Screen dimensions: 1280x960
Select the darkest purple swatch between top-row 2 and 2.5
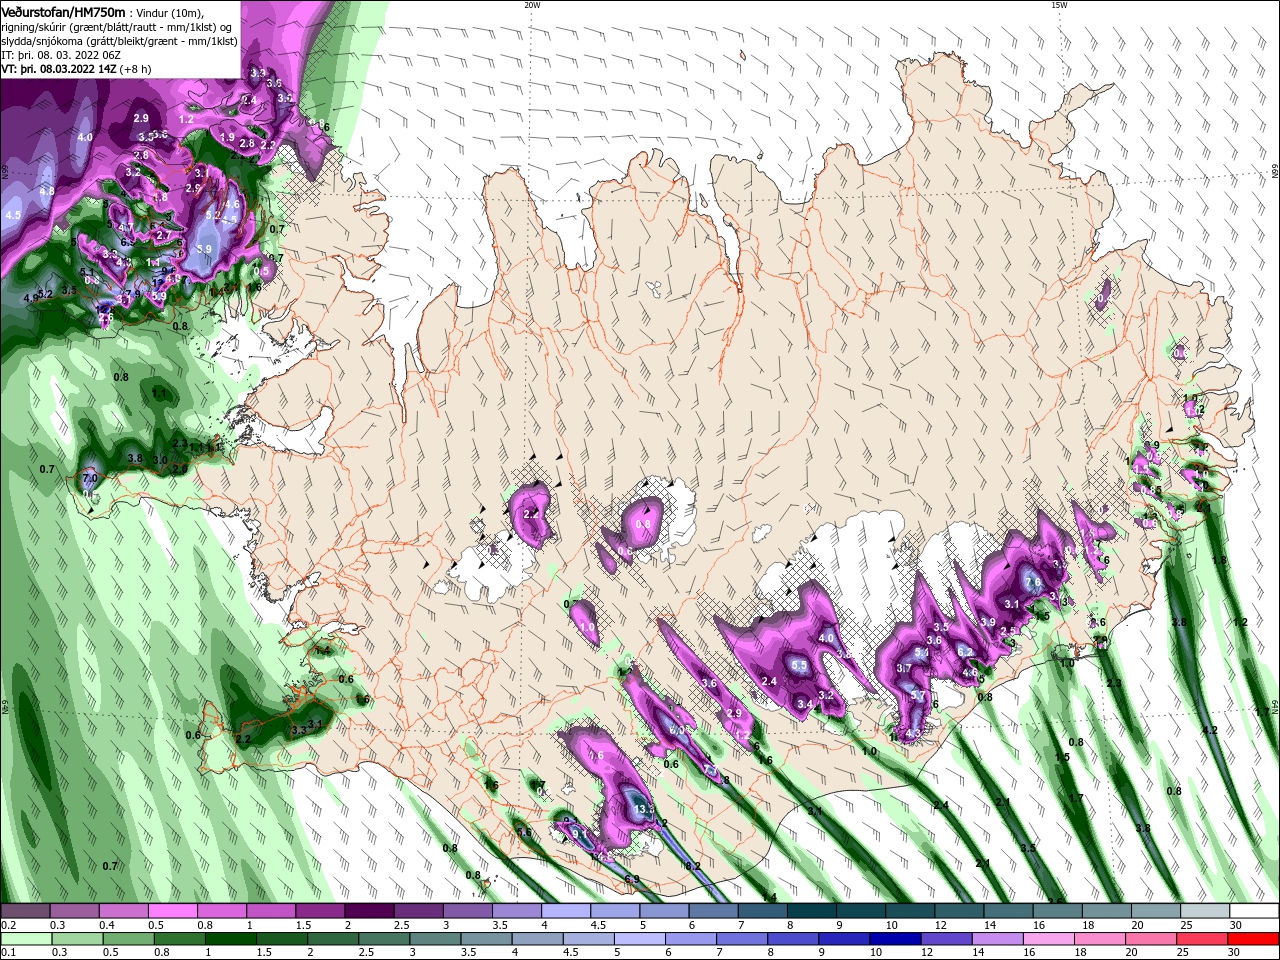point(369,911)
